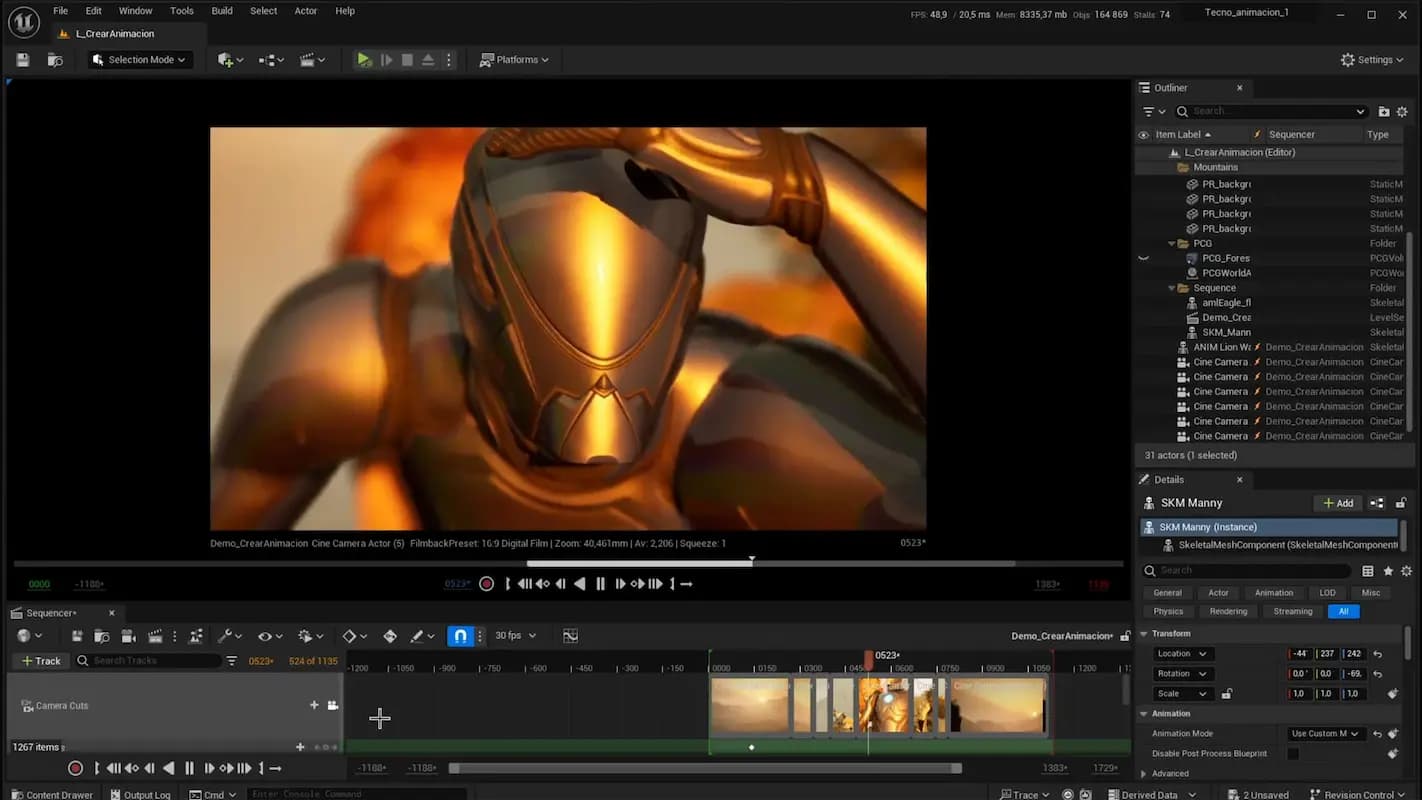Toggle Scale ratio lock icon

1227,694
